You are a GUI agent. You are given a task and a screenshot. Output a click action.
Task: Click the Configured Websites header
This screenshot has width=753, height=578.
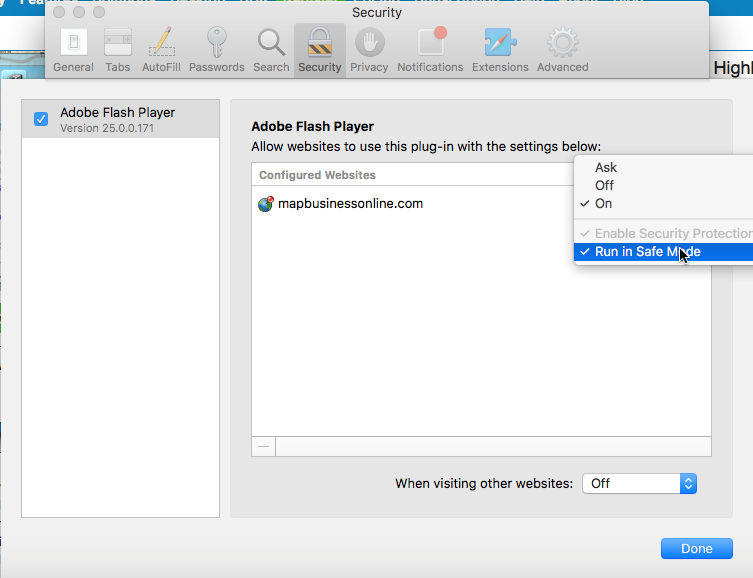pos(317,175)
